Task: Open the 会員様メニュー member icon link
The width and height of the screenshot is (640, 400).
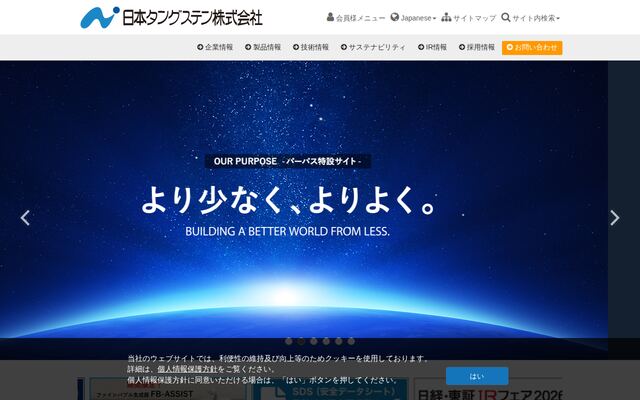Action: click(x=356, y=18)
